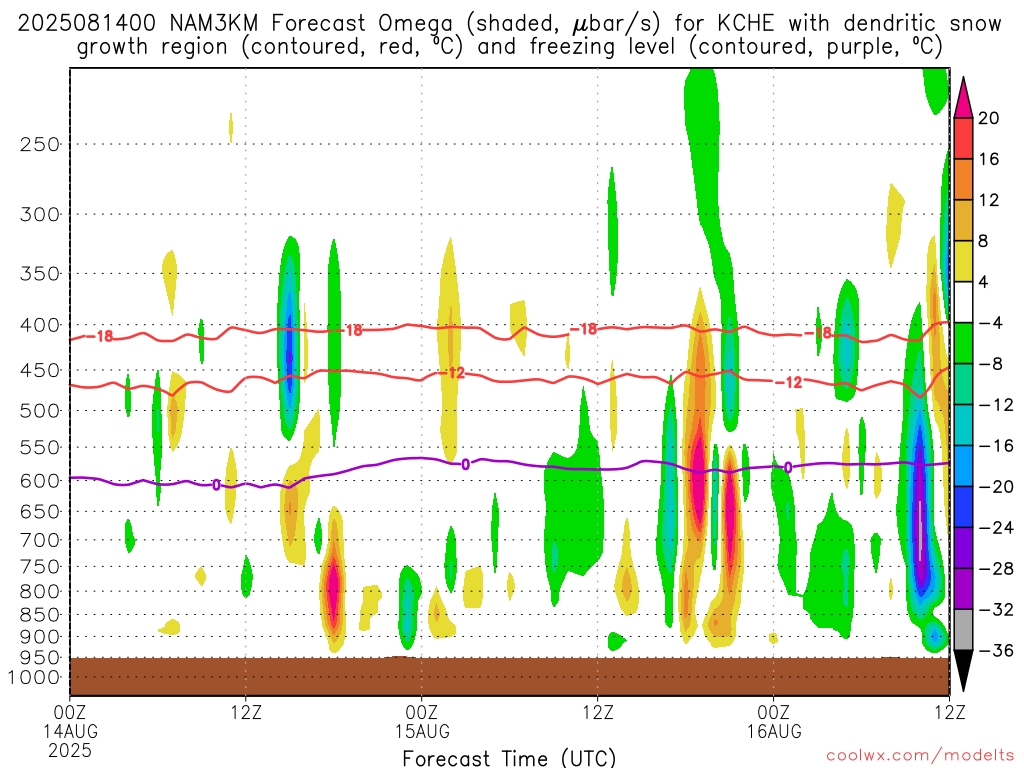Image resolution: width=1024 pixels, height=768 pixels.
Task: Click the 15AUG date label
Action: click(x=422, y=731)
